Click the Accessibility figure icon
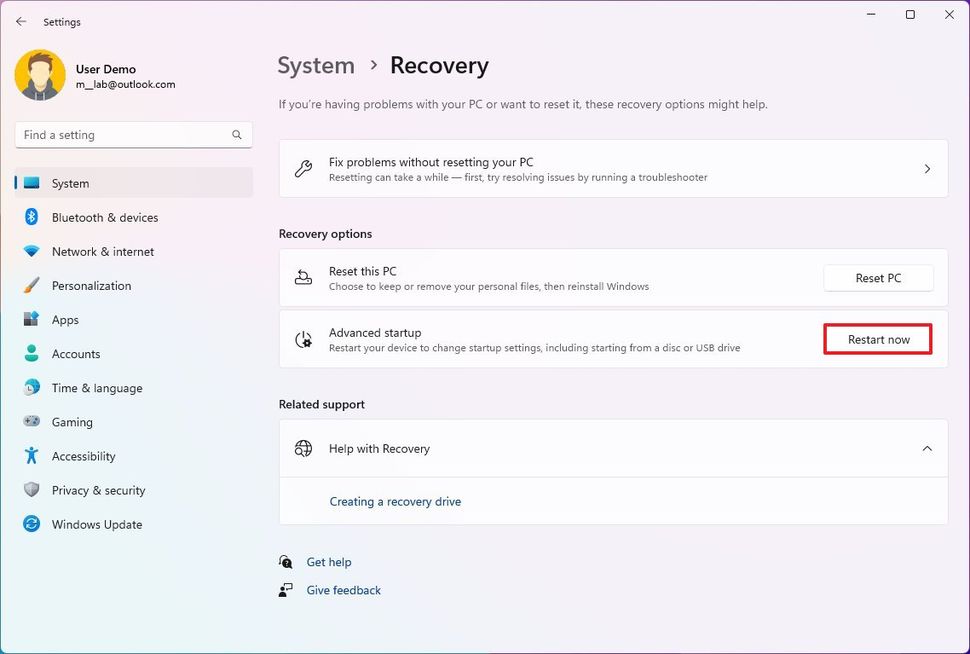The height and width of the screenshot is (654, 970). [31, 456]
